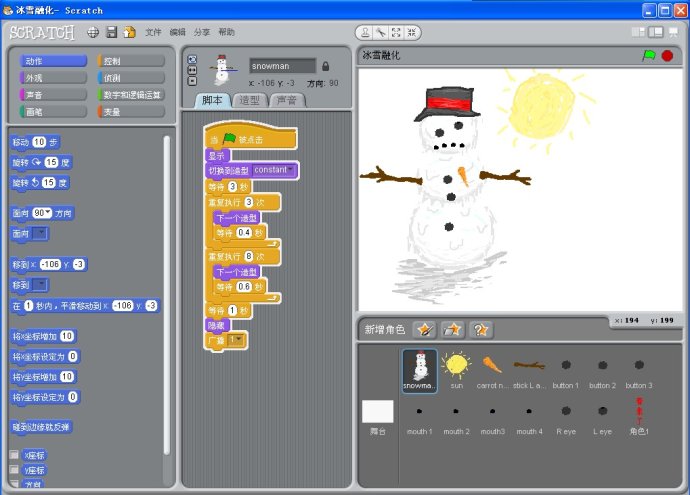Image resolution: width=690 pixels, height=495 pixels.
Task: Open the 编辑 menu
Action: (x=177, y=32)
